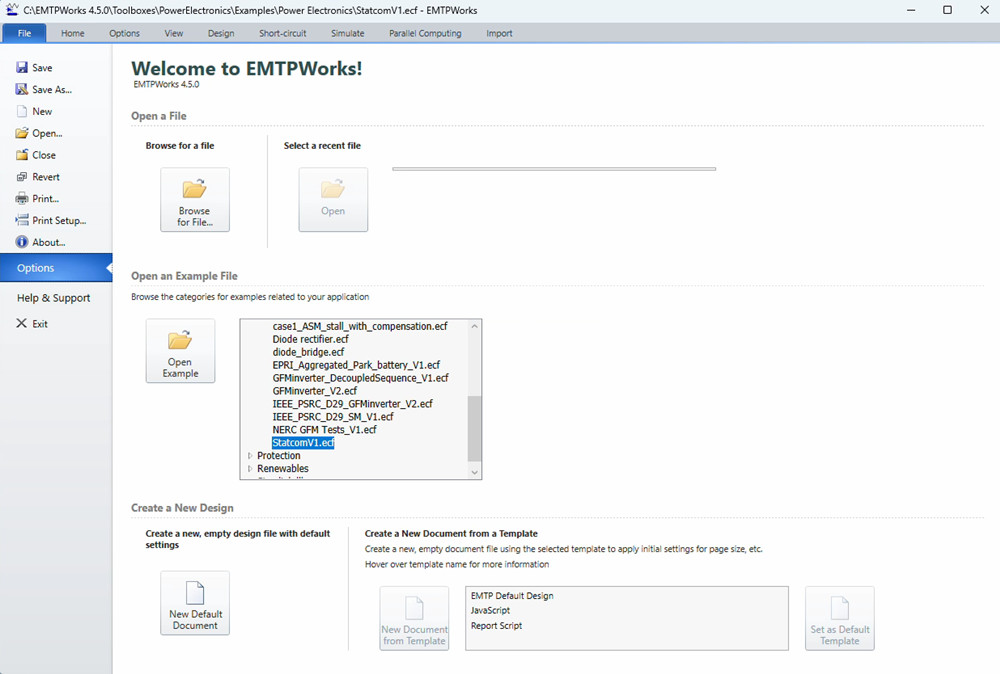Click New Document from Template button
This screenshot has width=1000, height=674.
(x=415, y=619)
